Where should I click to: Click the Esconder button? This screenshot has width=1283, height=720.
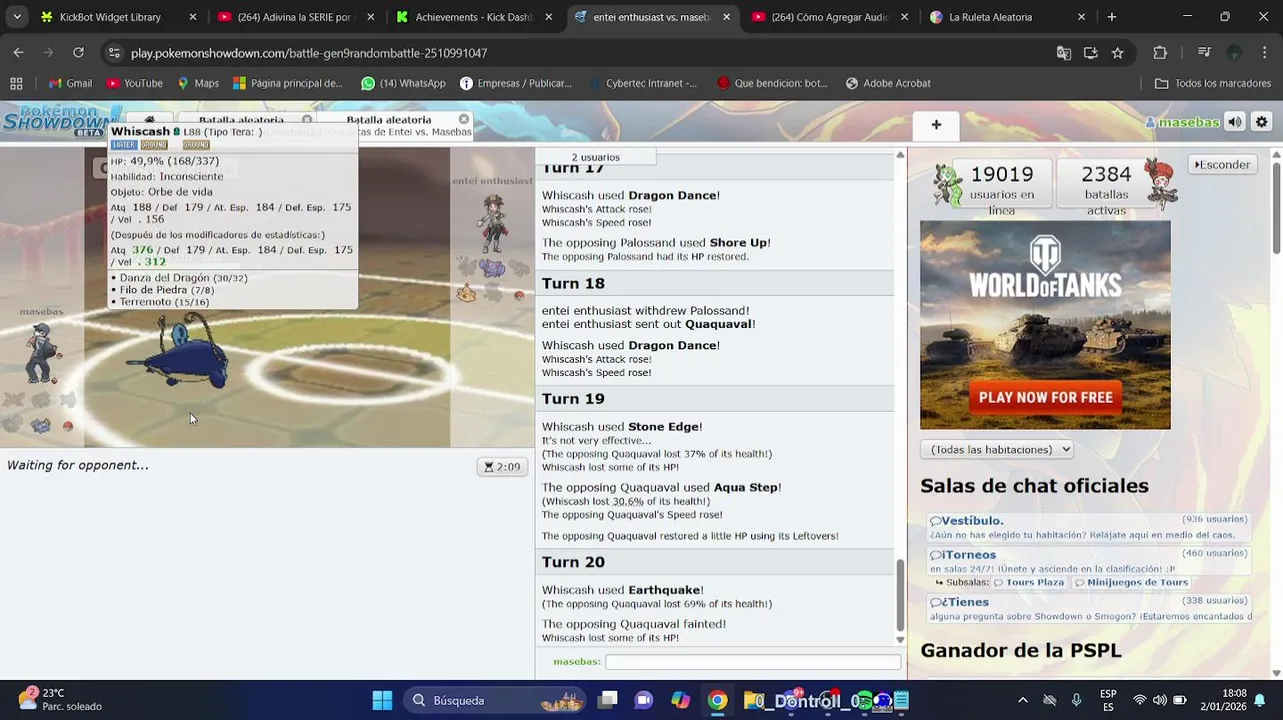tap(1222, 164)
